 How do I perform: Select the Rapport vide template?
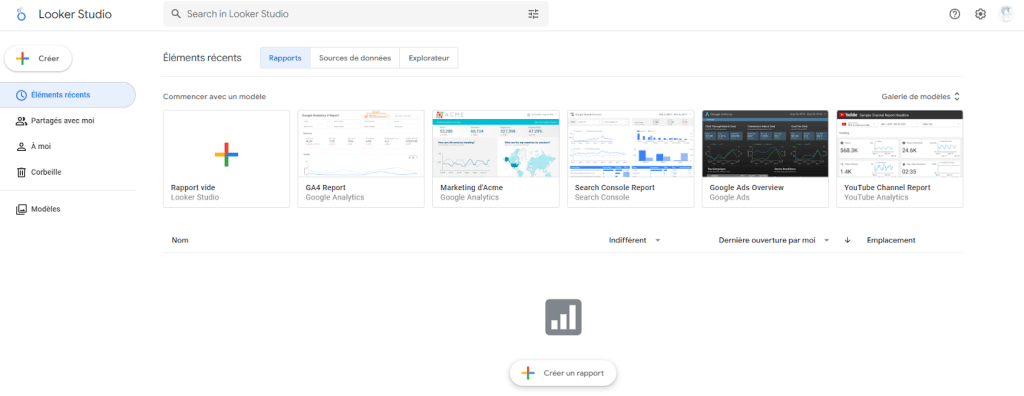(226, 159)
